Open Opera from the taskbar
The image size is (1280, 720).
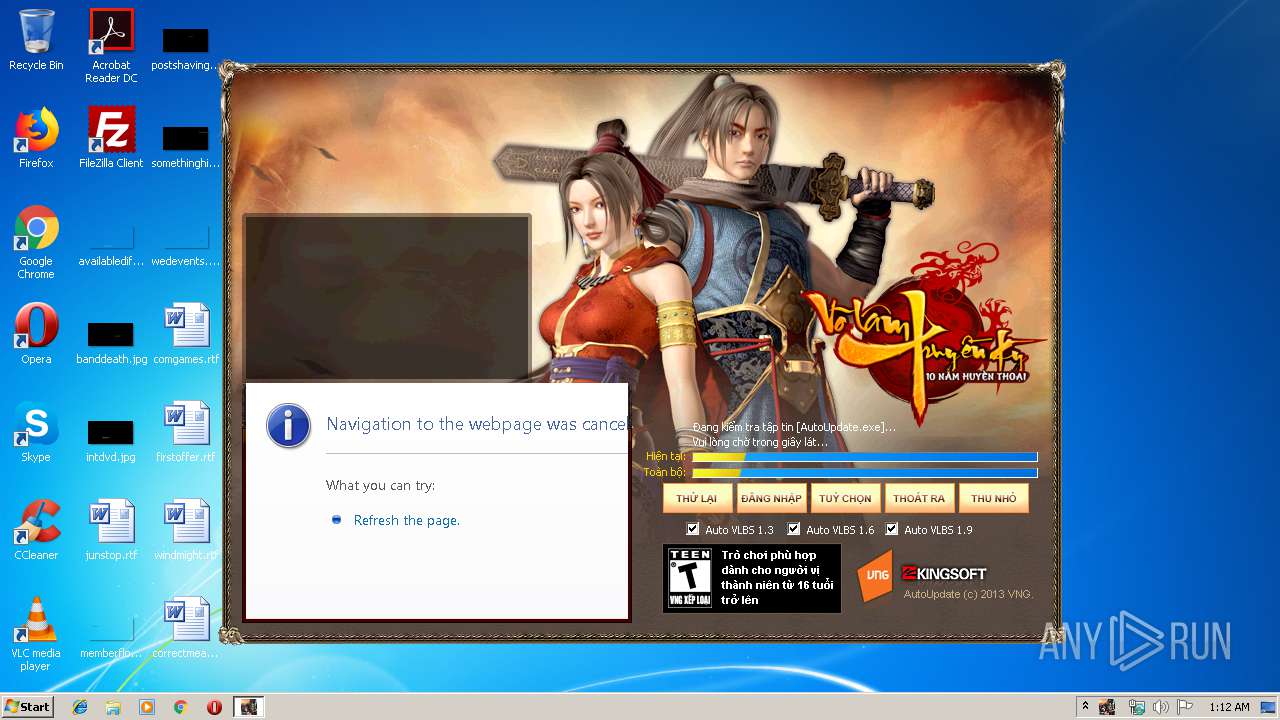coord(214,707)
